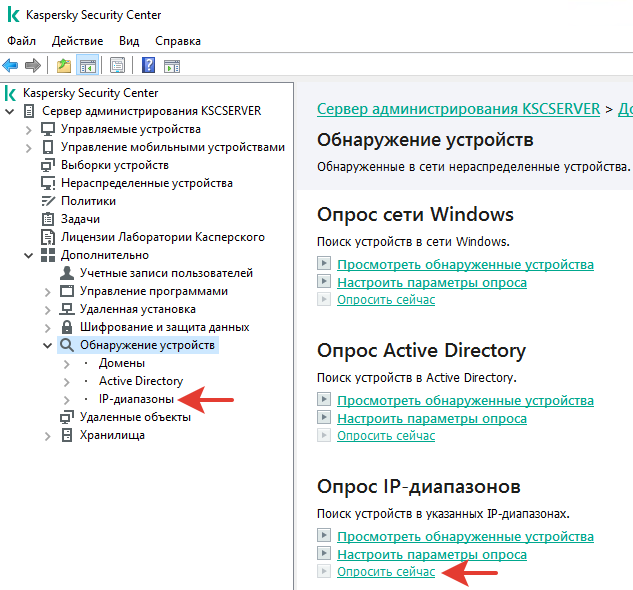Screen dimensions: 633x590
Task: Click the Управляемые устройства monitor icon
Action: (x=48, y=129)
